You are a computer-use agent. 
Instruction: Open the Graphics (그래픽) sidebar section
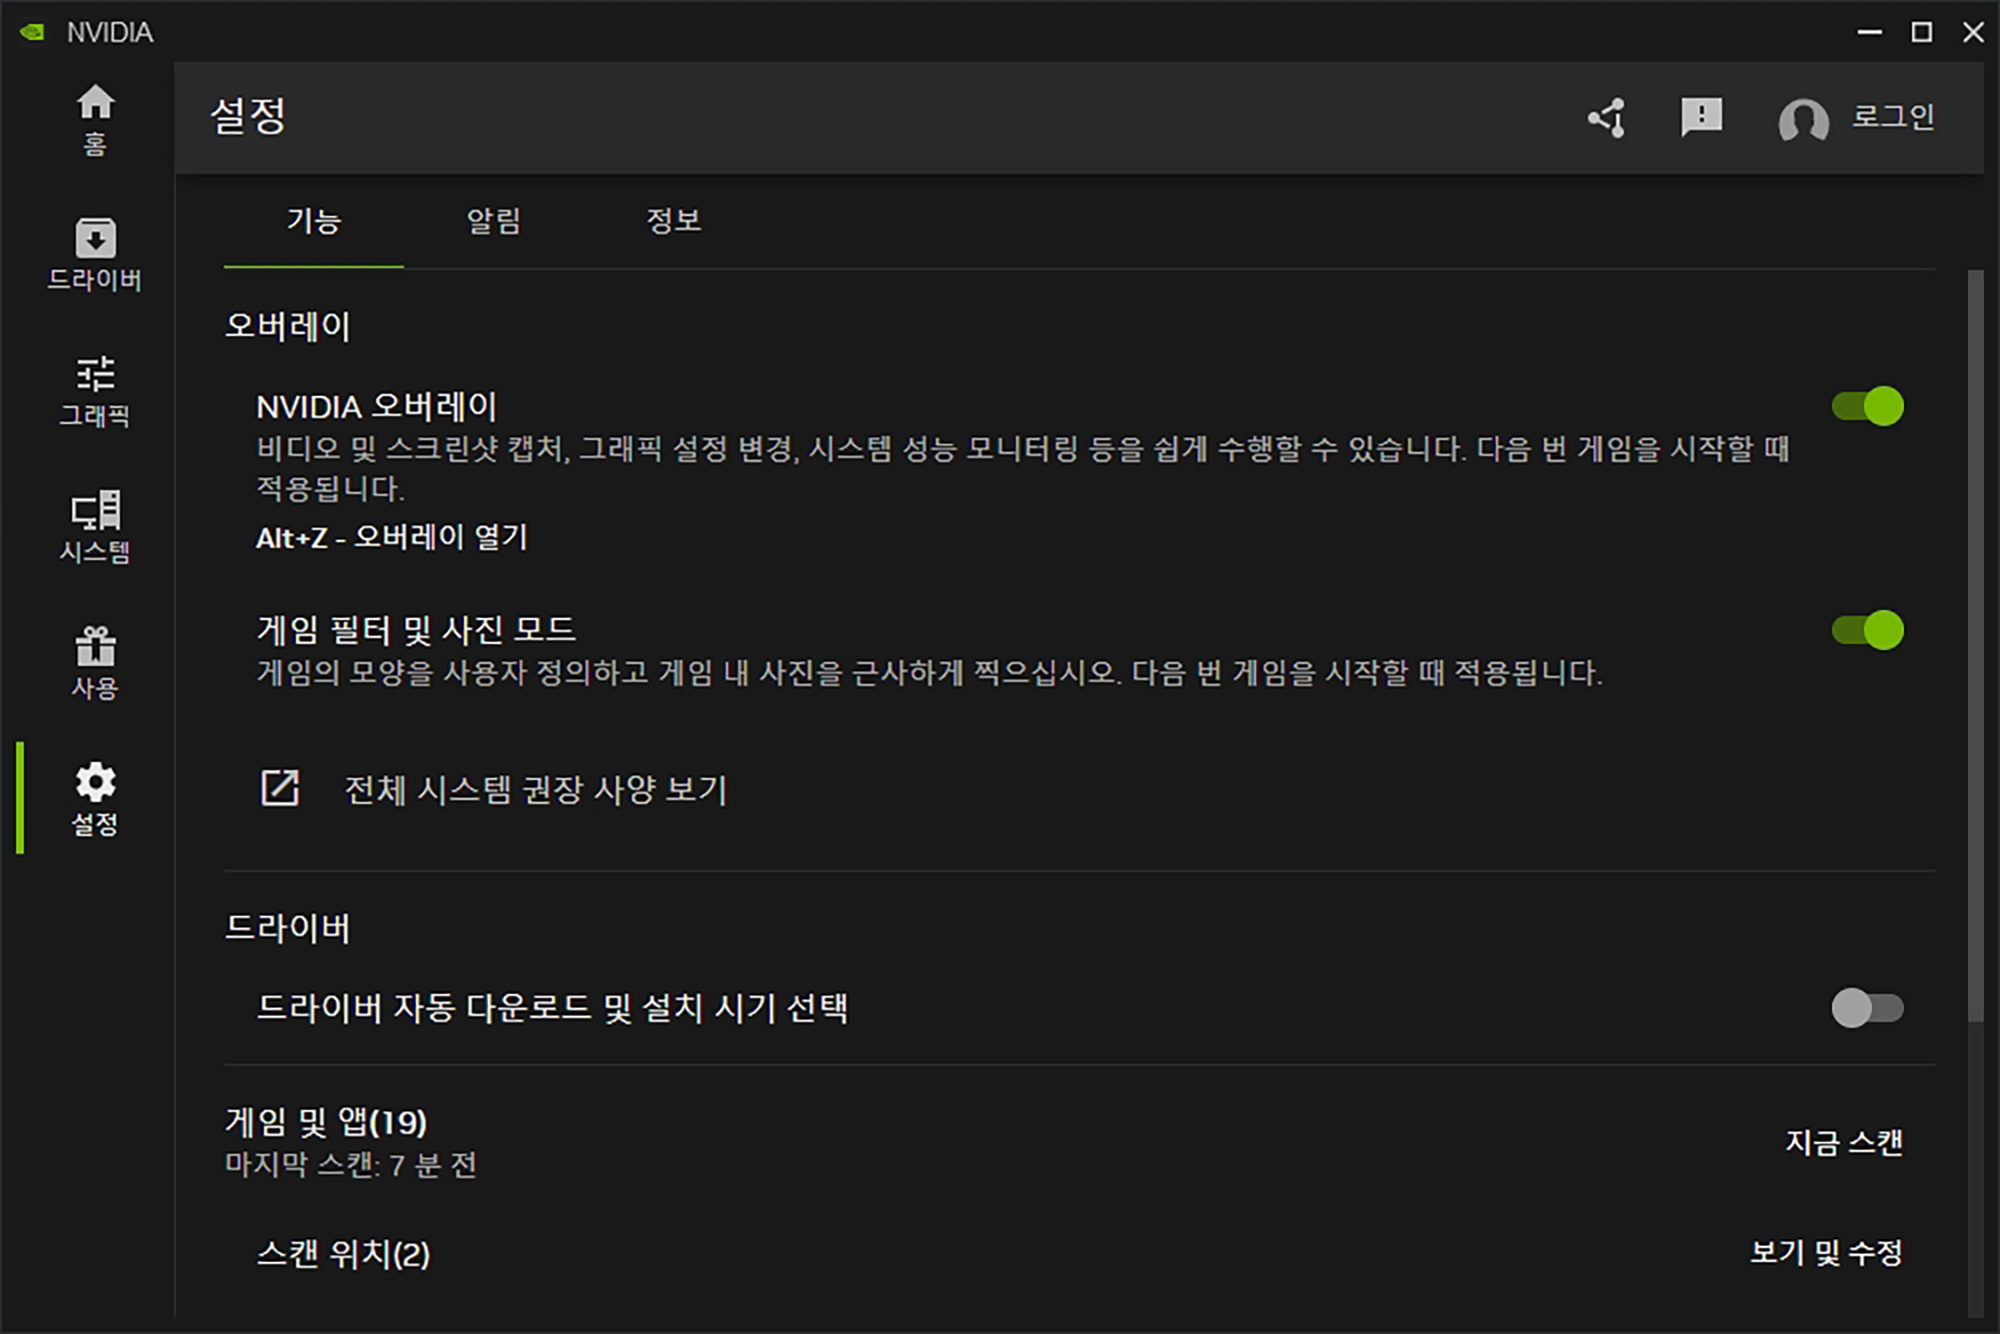95,390
